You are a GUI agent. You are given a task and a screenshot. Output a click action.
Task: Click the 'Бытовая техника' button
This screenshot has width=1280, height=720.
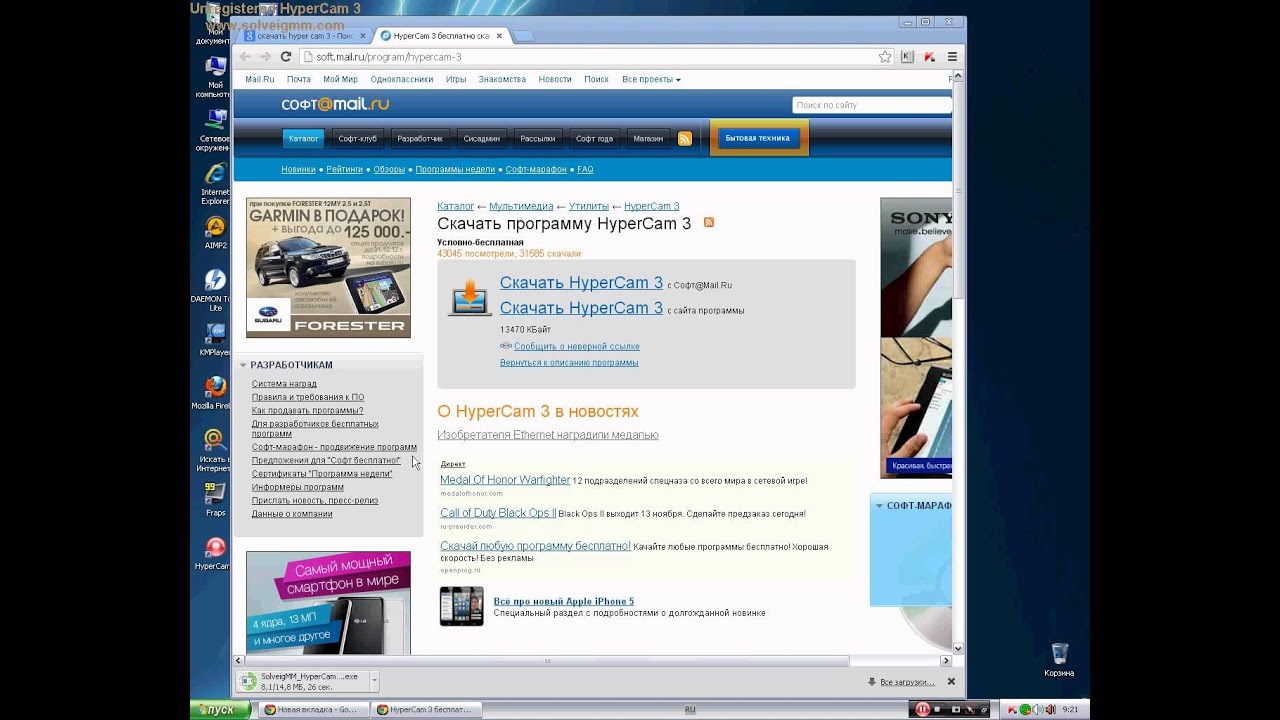point(757,138)
